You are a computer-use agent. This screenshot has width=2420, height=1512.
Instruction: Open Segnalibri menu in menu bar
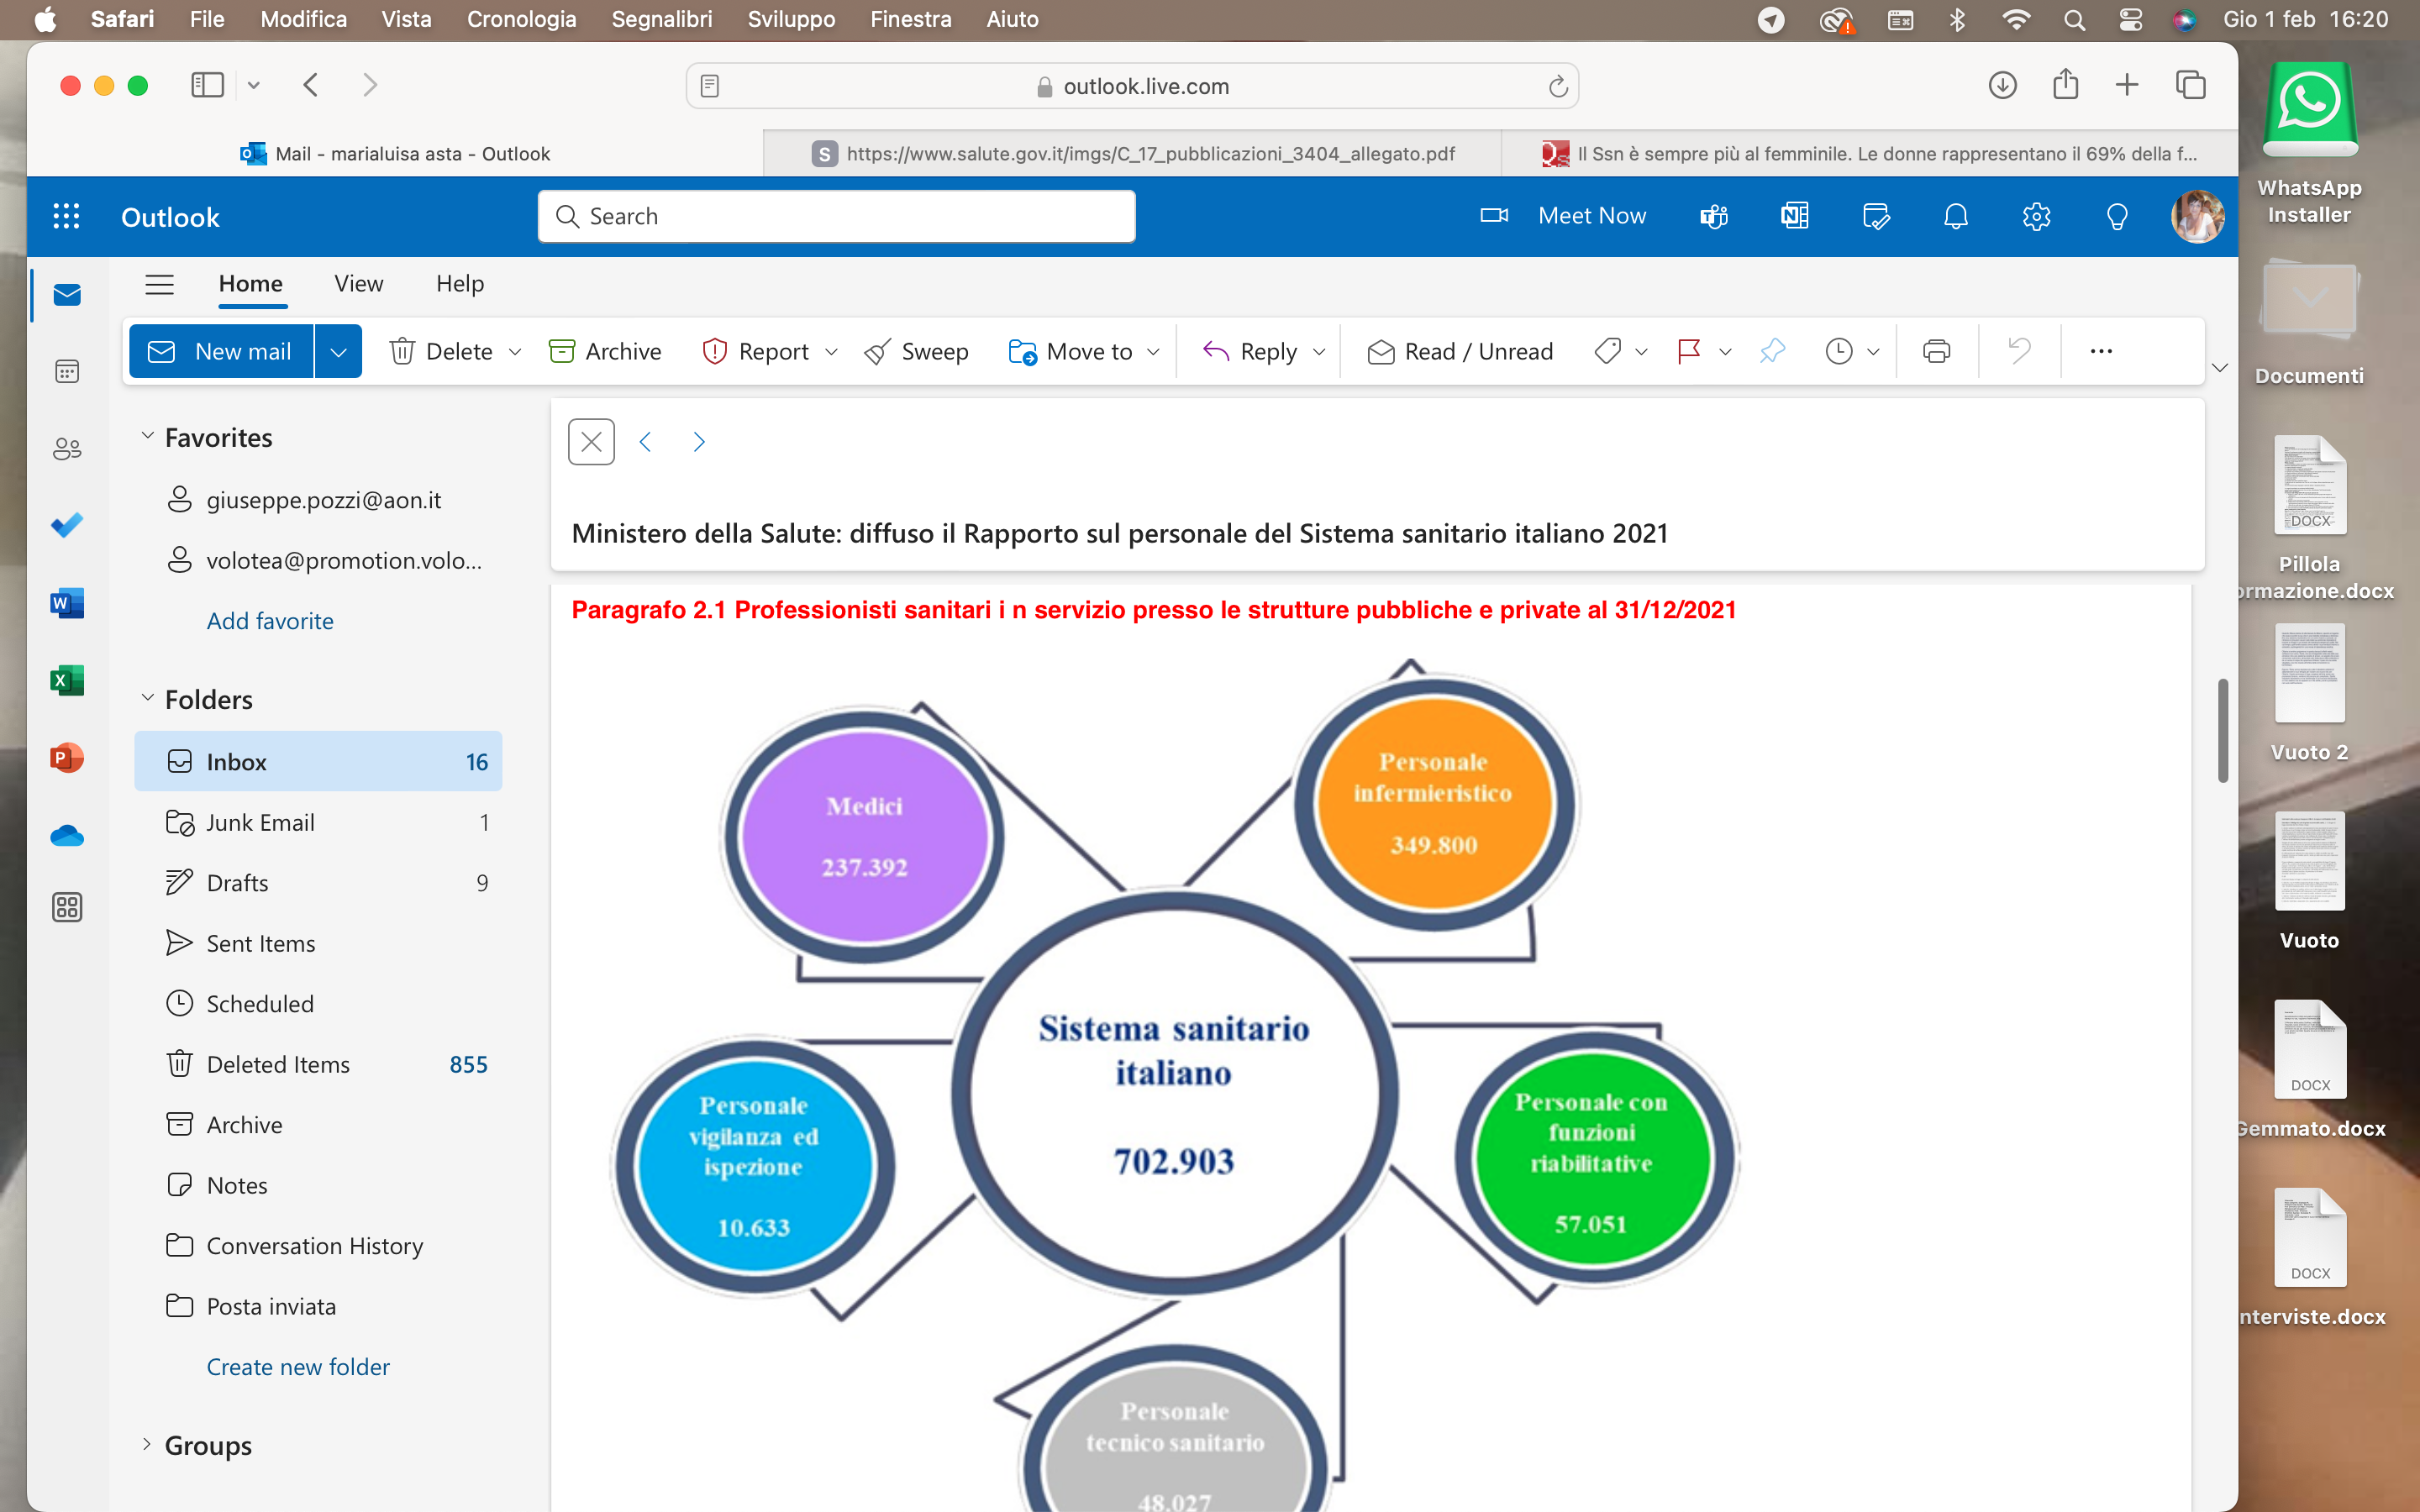point(661,19)
